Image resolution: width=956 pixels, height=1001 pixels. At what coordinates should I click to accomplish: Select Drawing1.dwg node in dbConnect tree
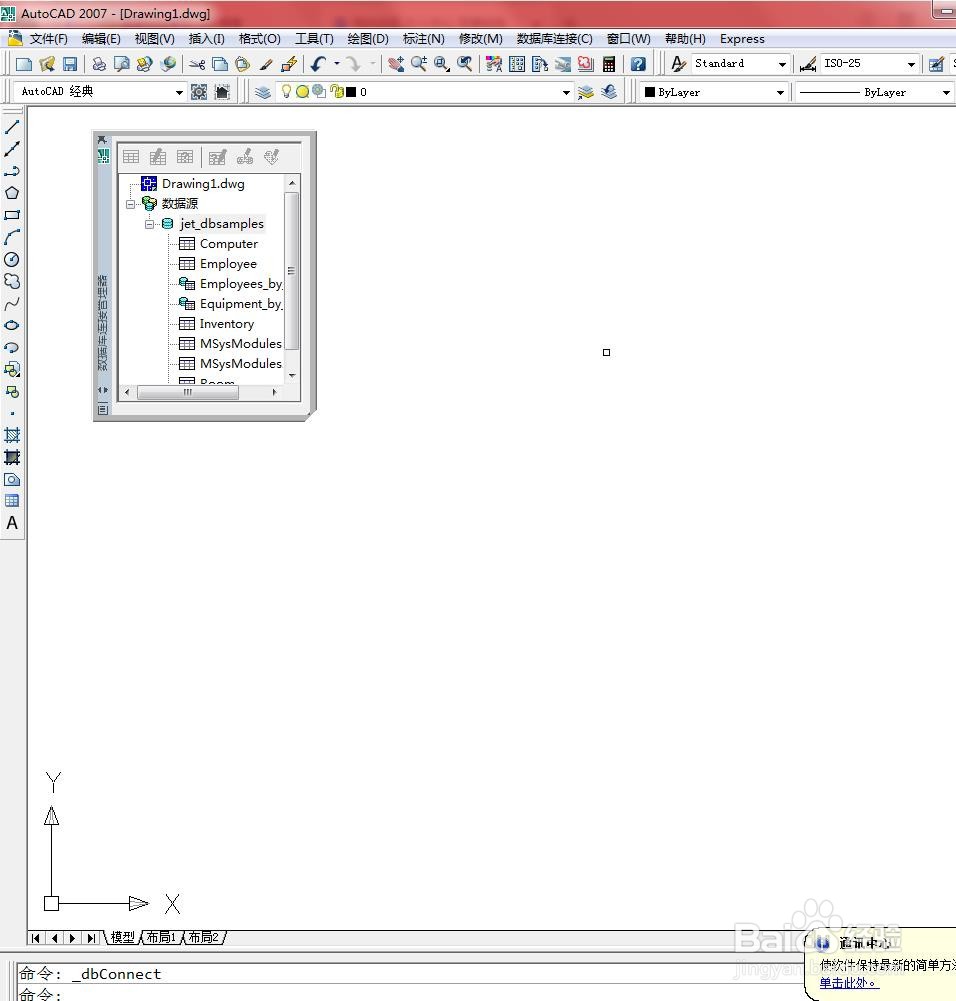[203, 184]
